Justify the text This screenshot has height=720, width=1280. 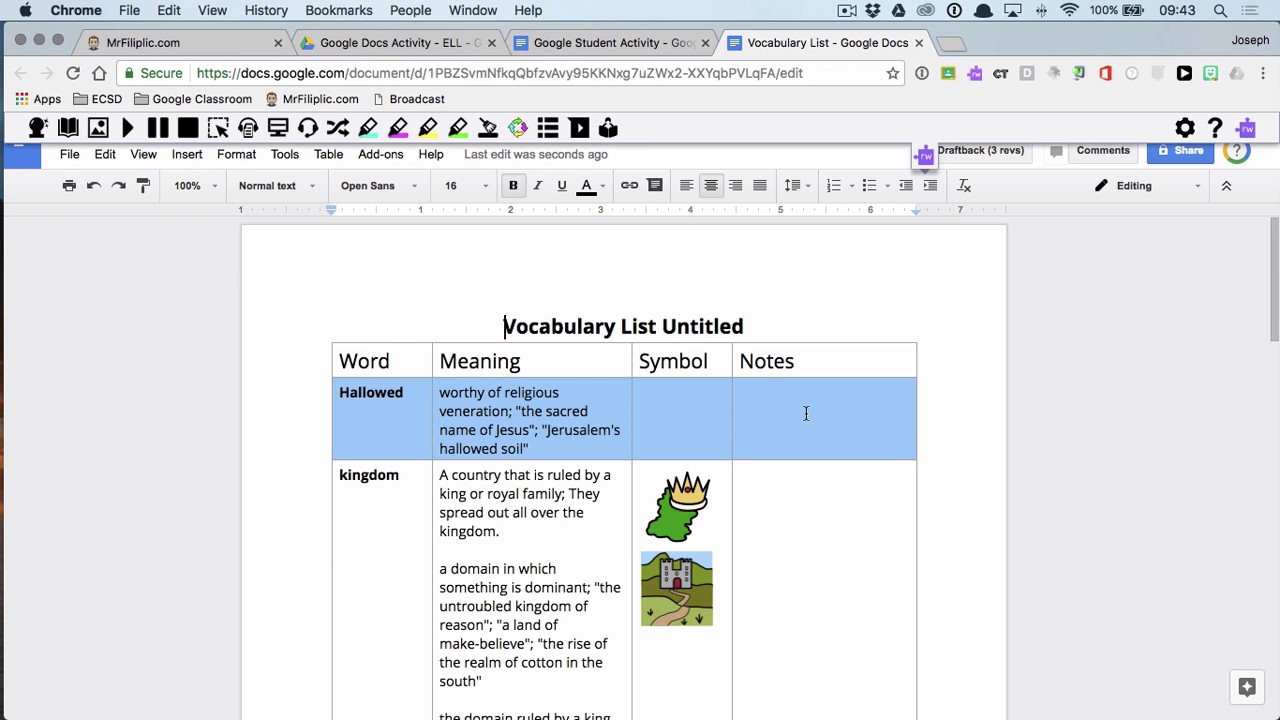click(x=760, y=186)
